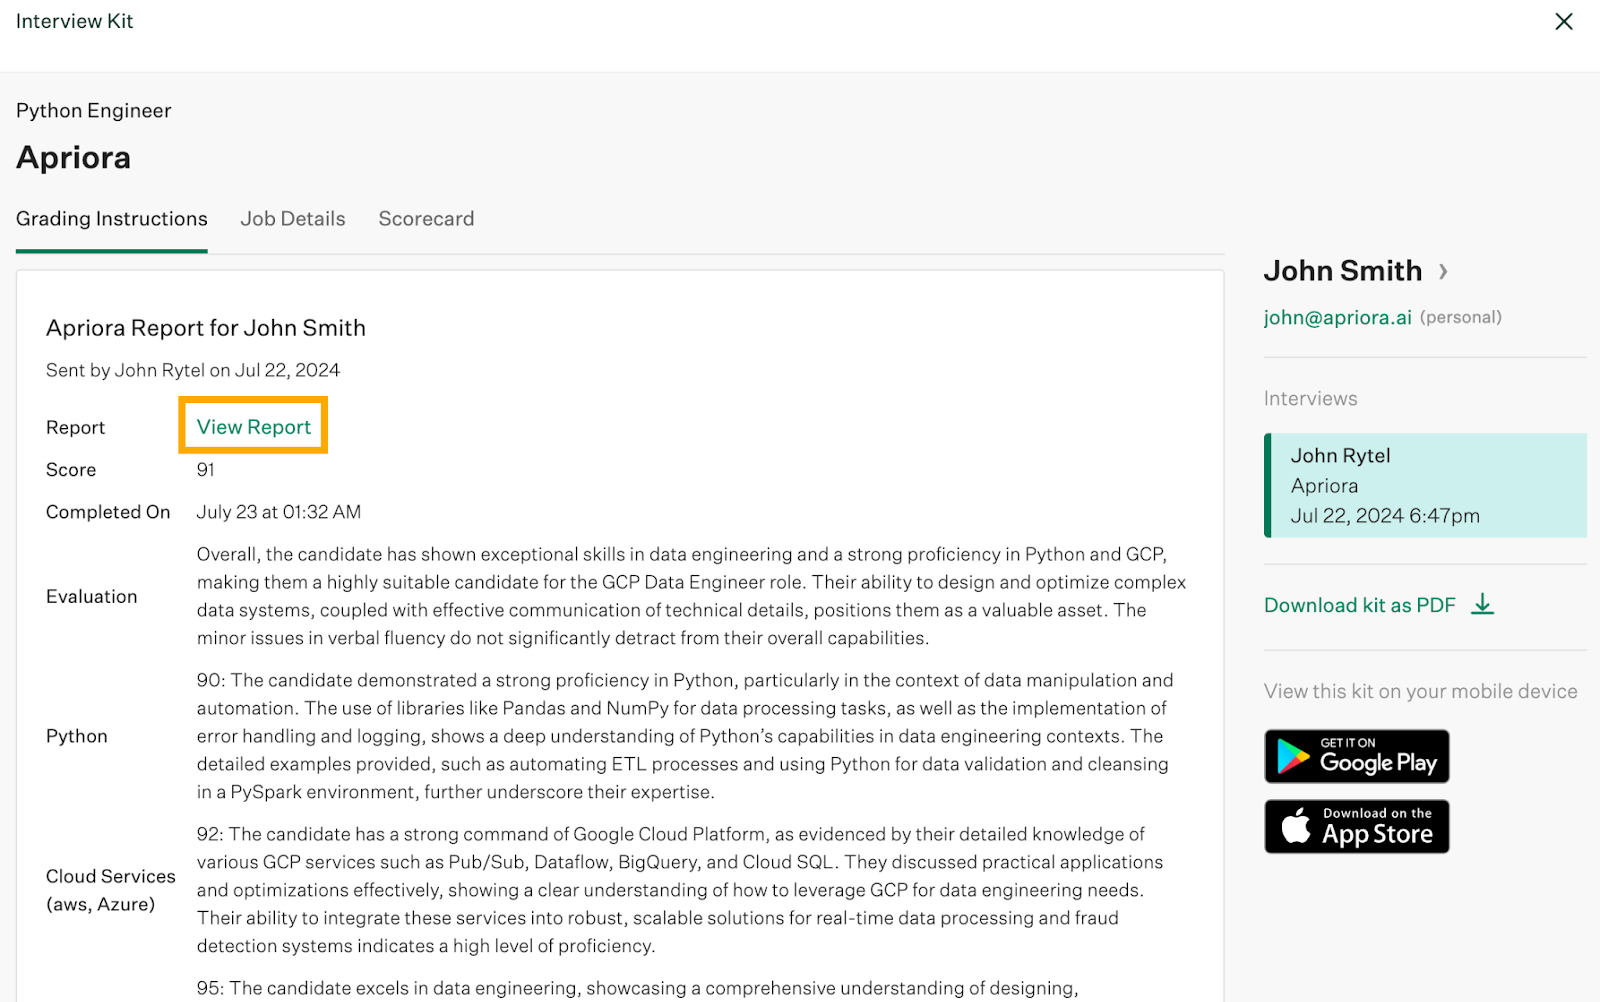Click the 'Report' row label
Screen dimensions: 1600x1002
(75, 428)
